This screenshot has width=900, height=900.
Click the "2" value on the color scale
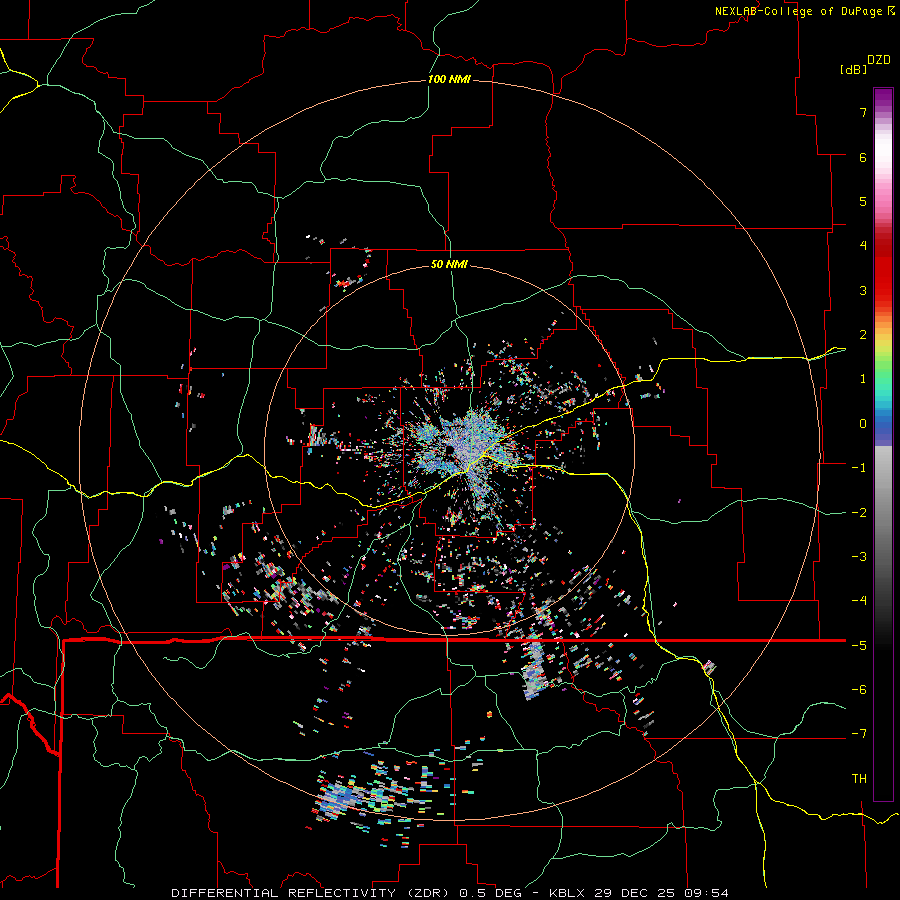(863, 335)
